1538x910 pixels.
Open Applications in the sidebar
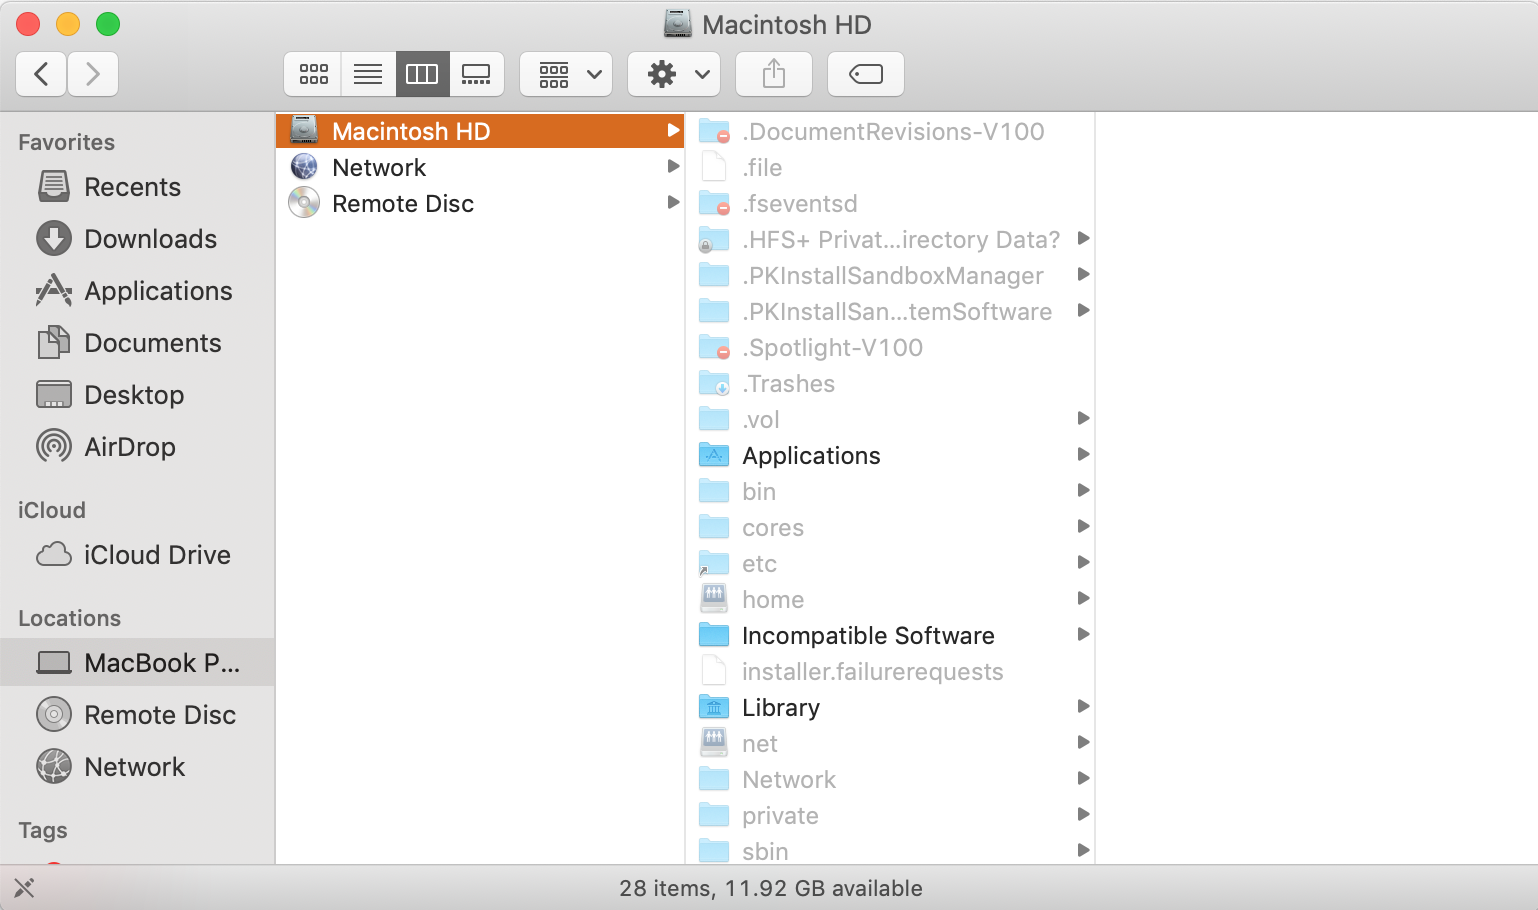[x=138, y=291]
